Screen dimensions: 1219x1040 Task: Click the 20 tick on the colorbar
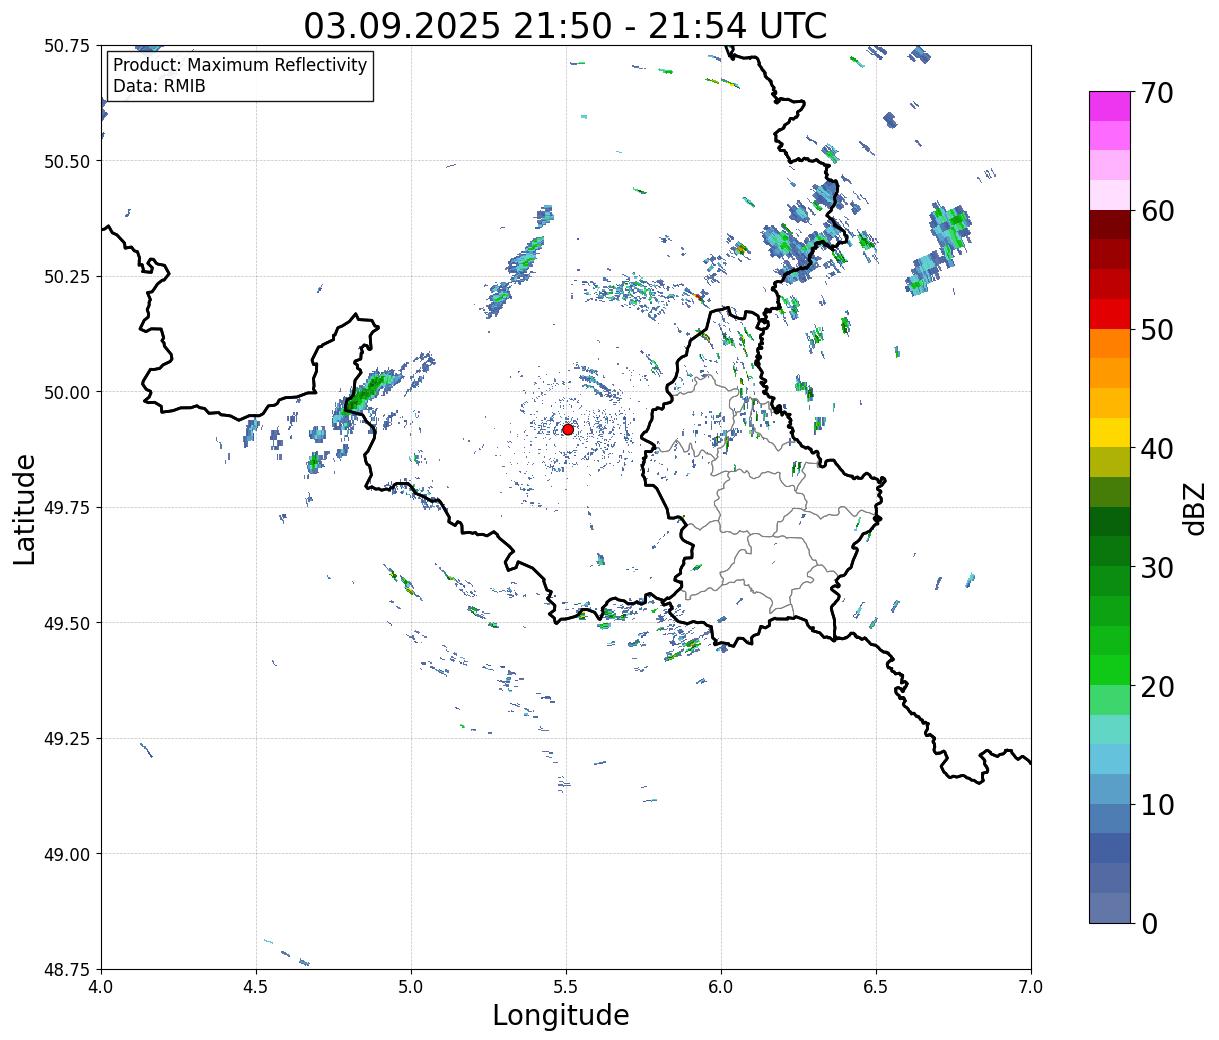[1156, 686]
